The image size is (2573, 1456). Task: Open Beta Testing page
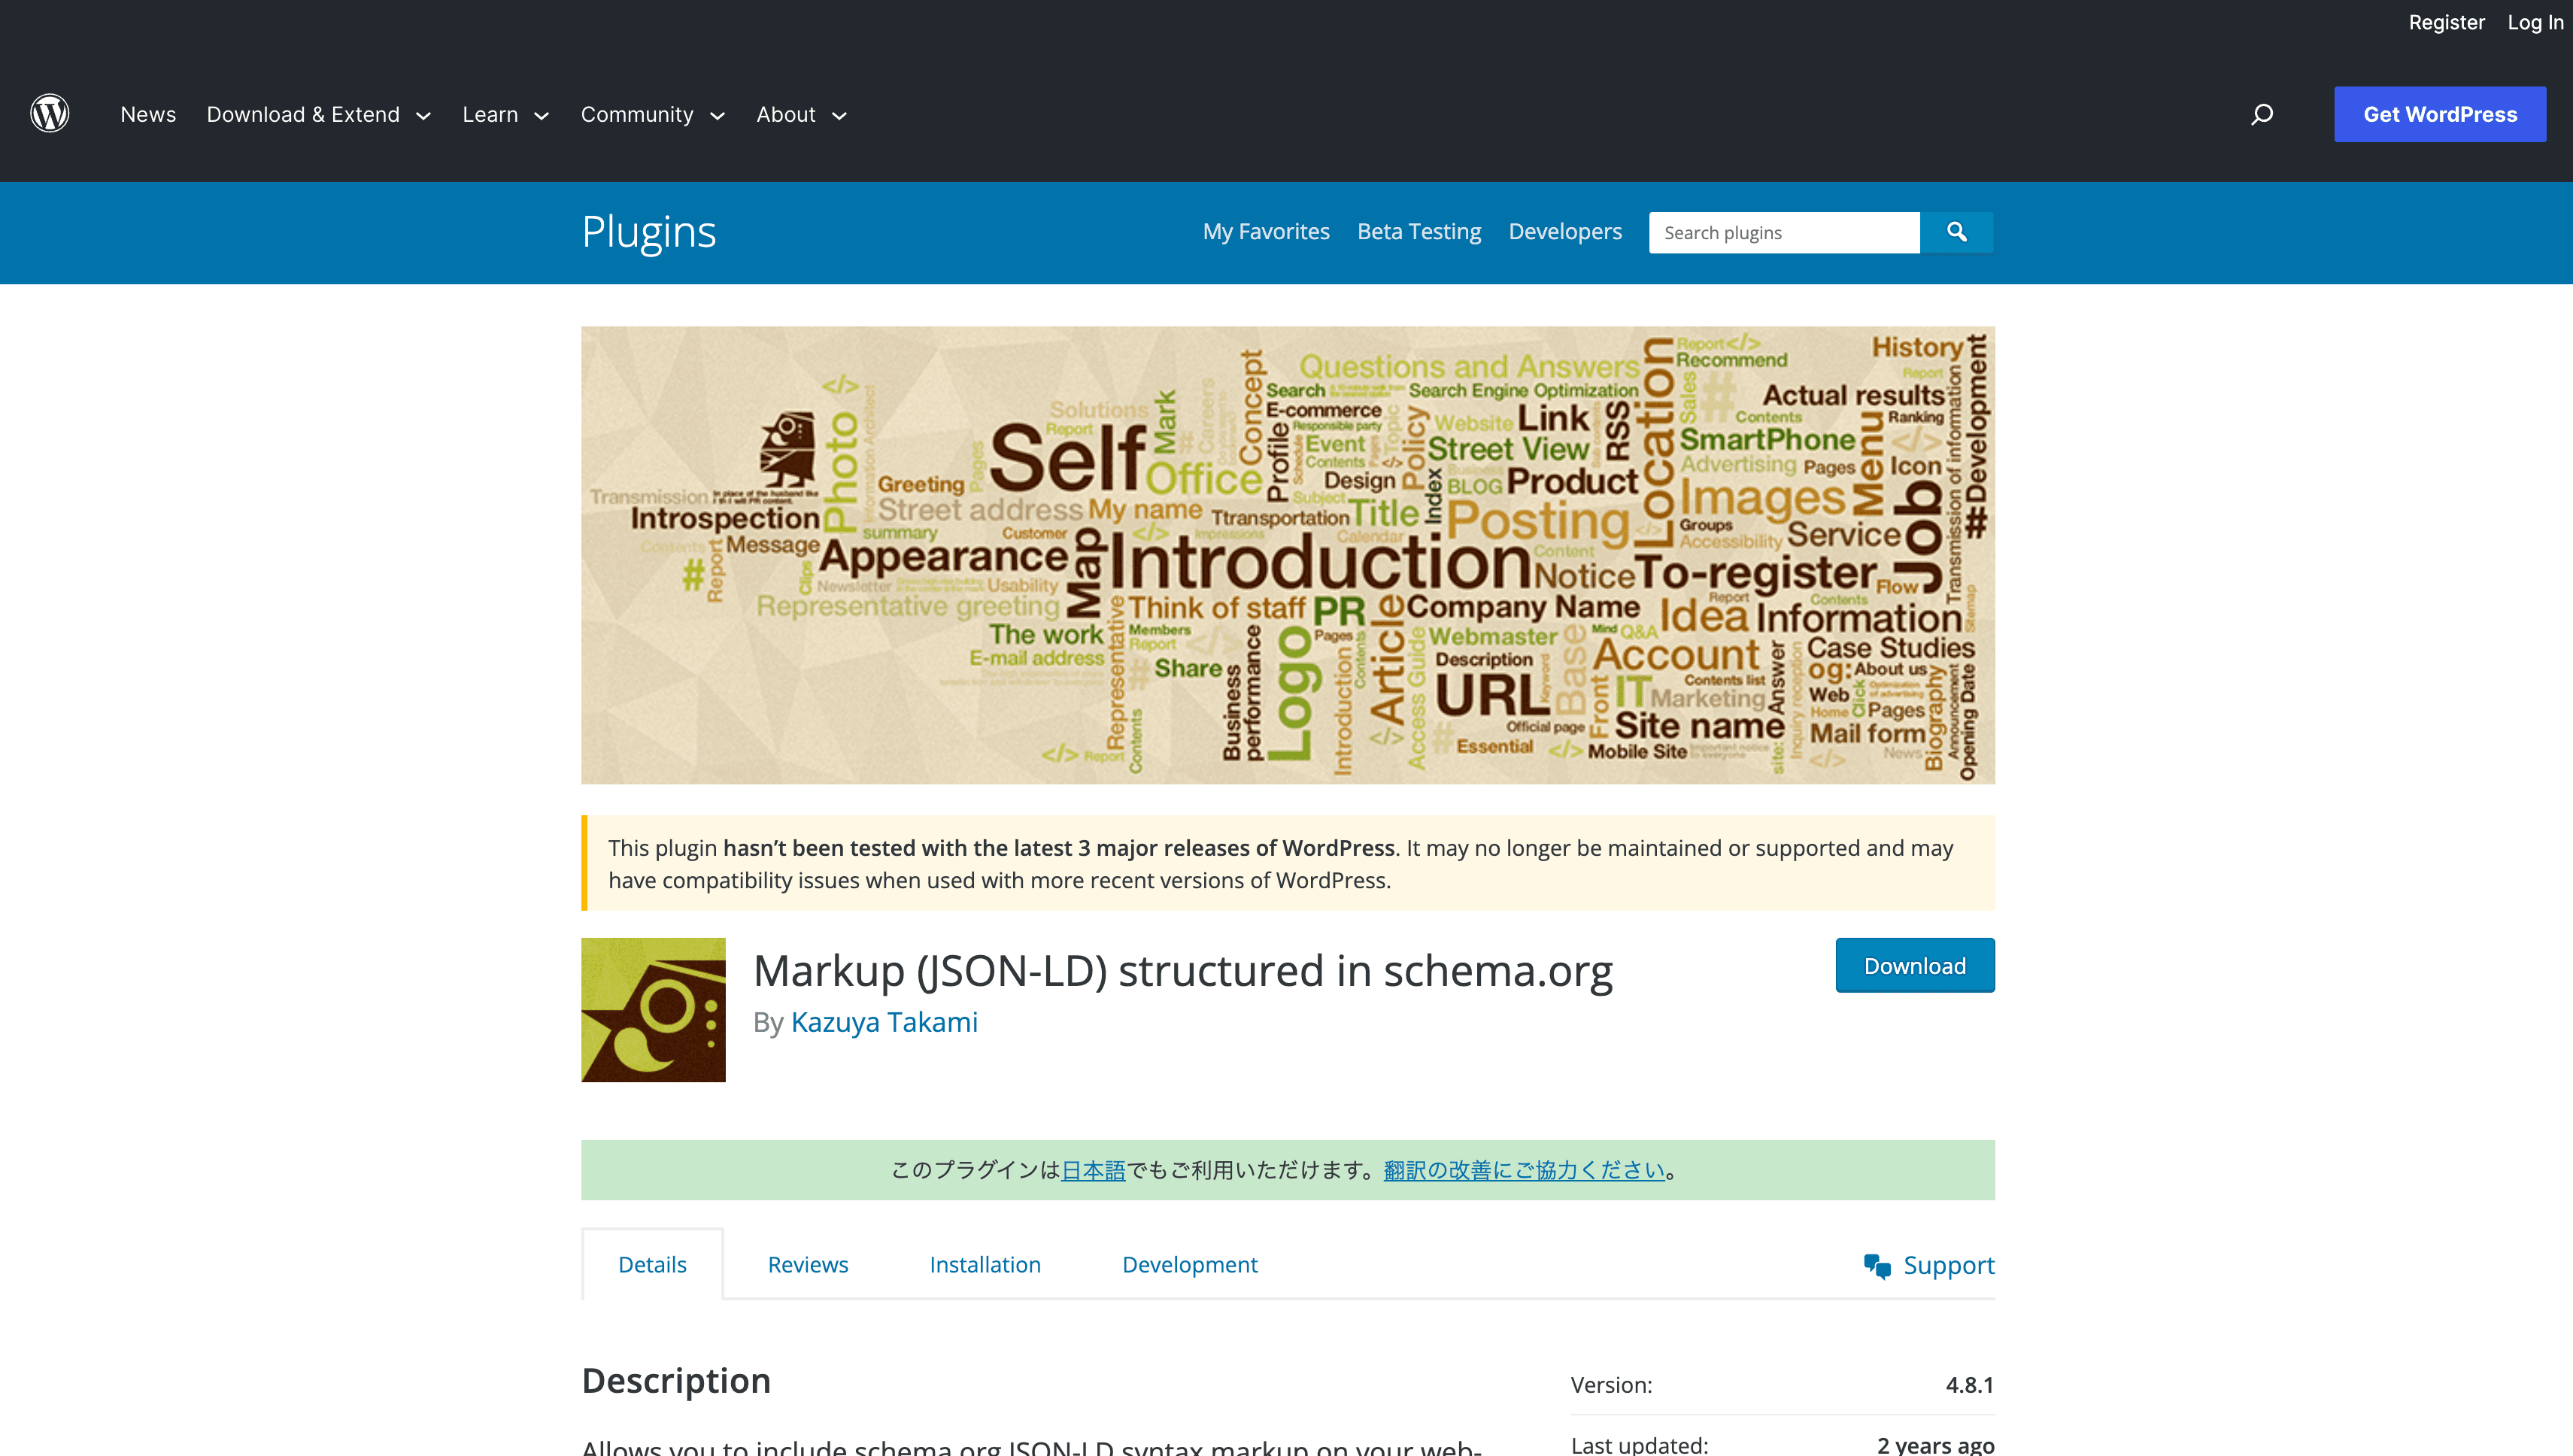coord(1419,232)
